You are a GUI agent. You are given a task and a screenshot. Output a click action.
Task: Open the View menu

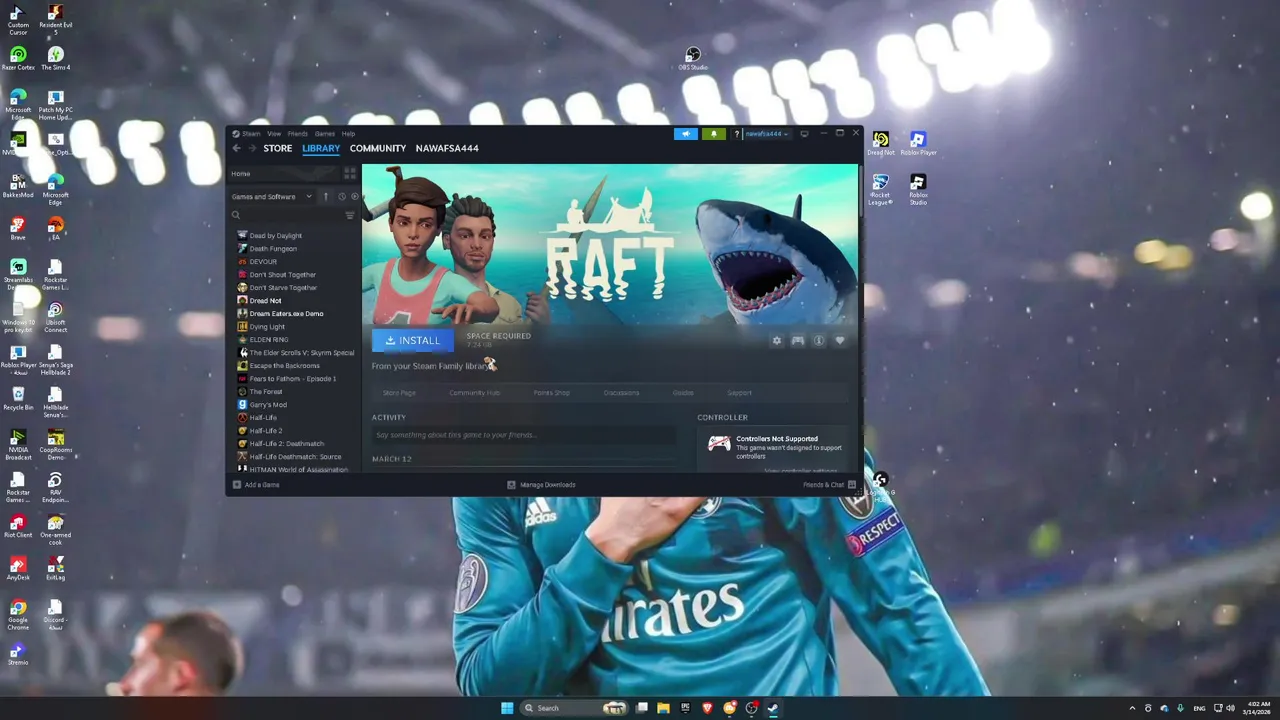(x=274, y=133)
